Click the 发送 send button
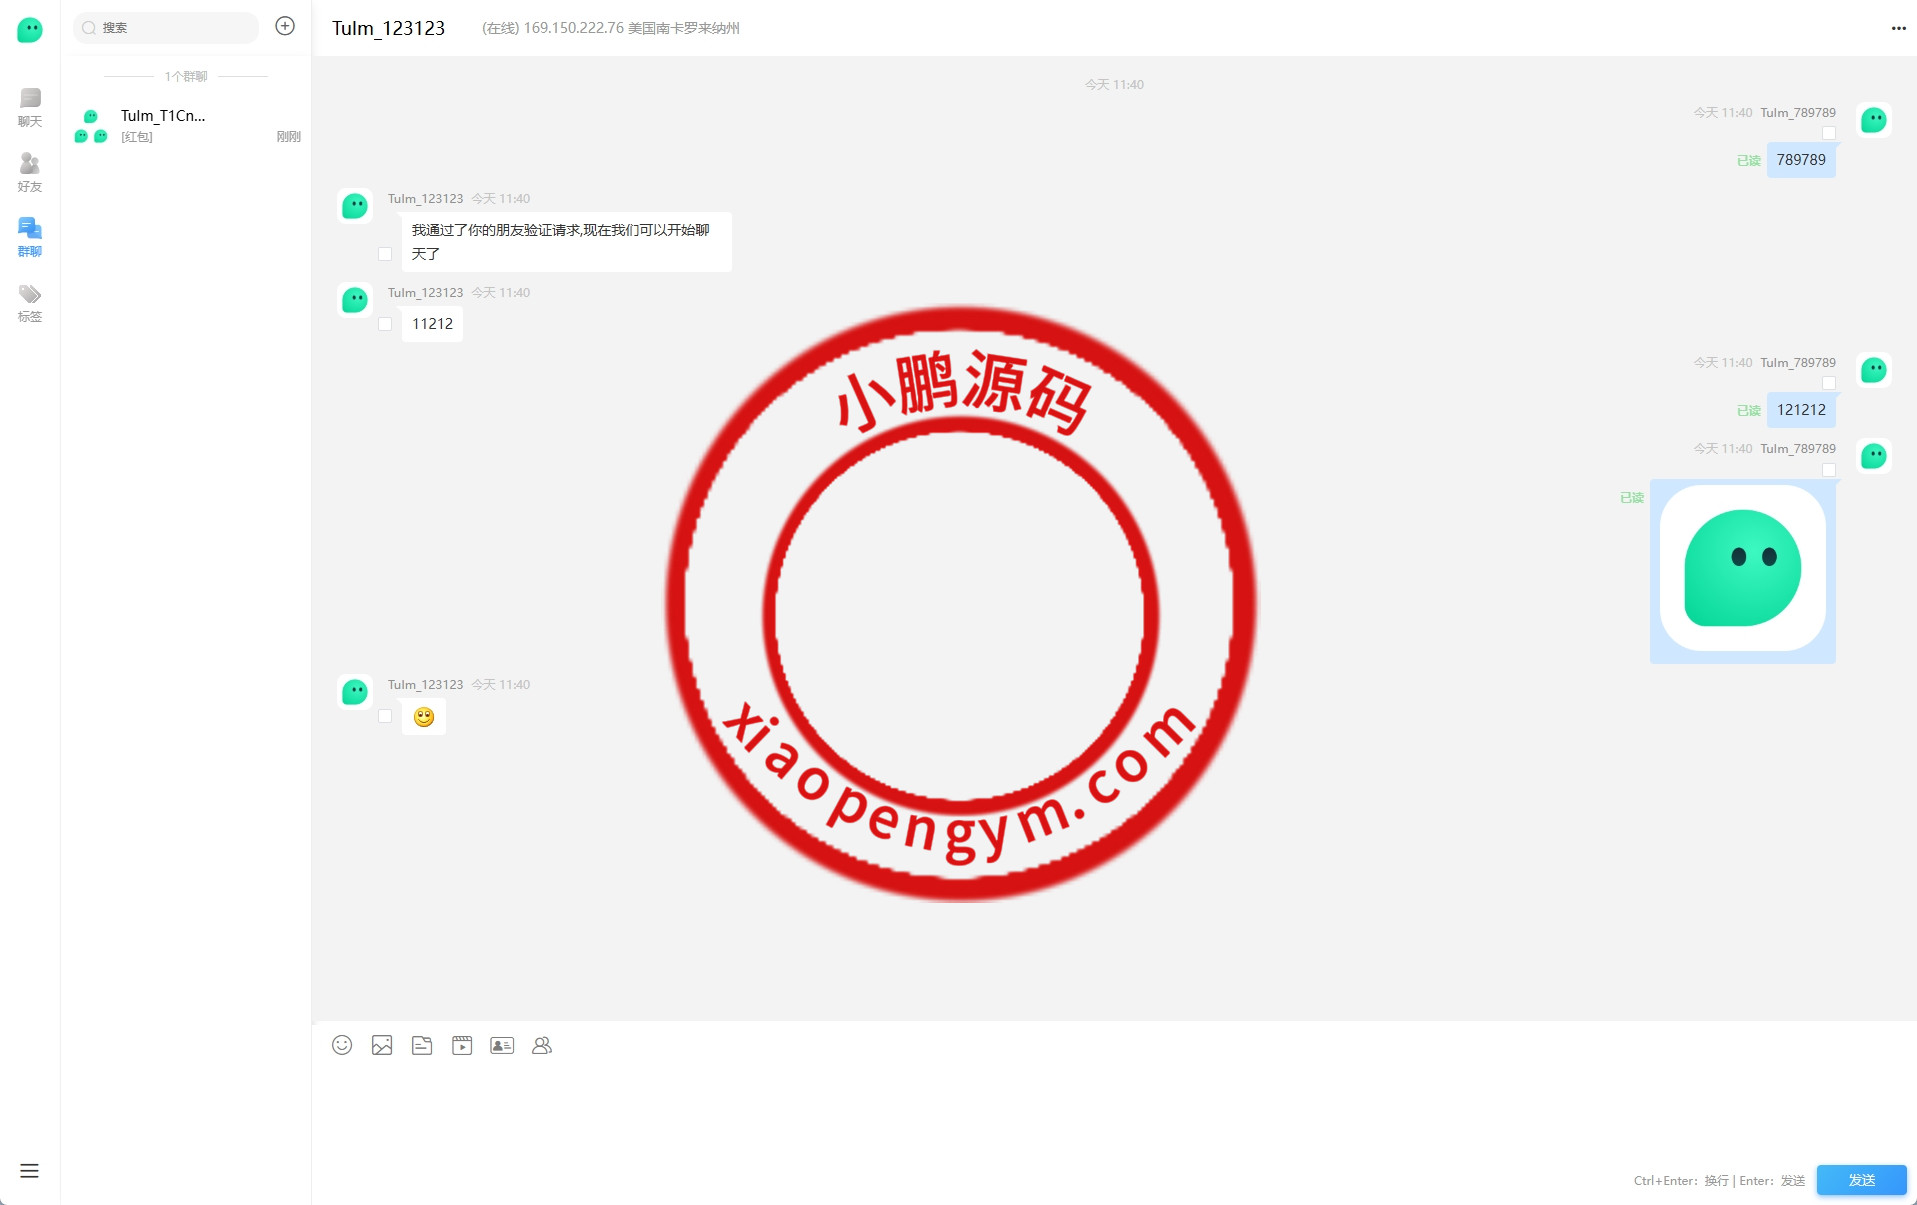 click(x=1861, y=1180)
